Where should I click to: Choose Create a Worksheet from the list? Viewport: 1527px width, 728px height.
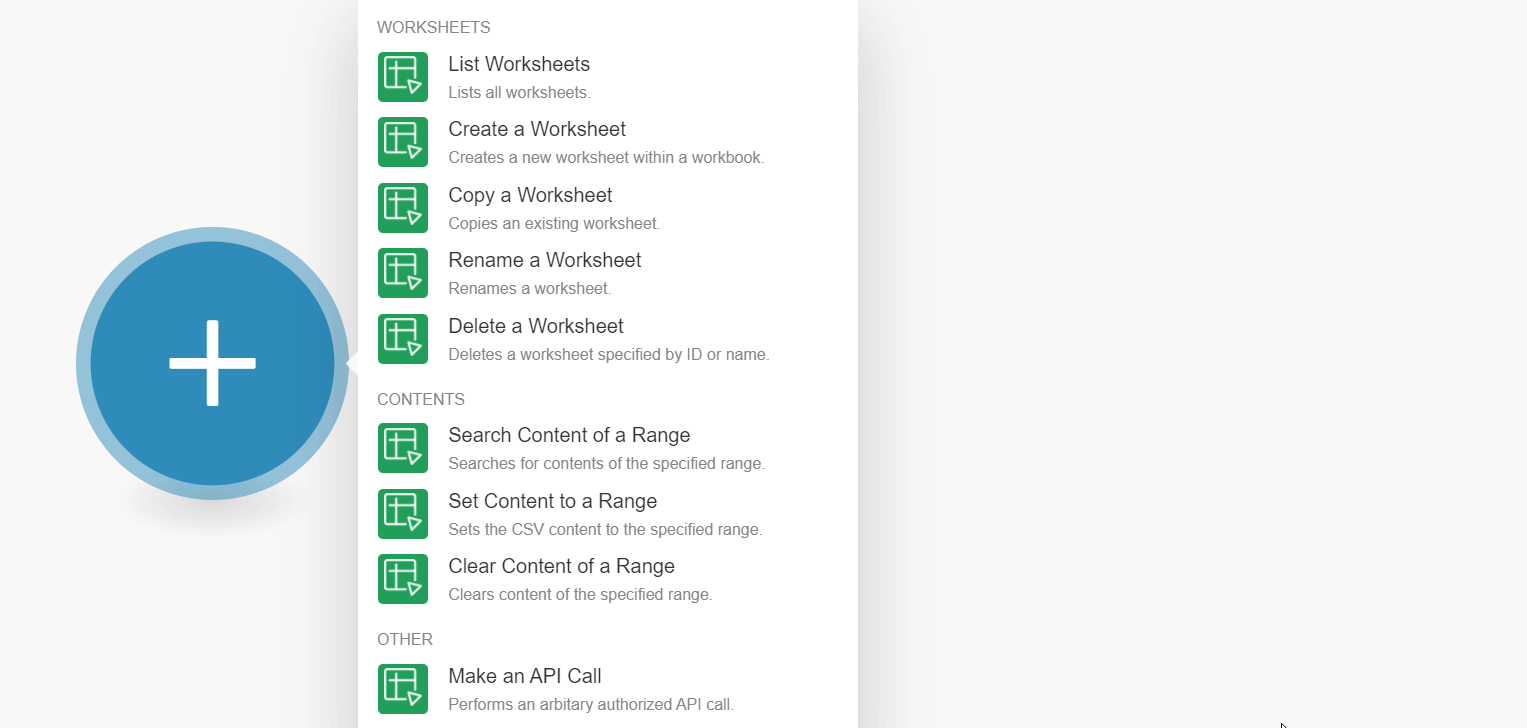point(537,129)
